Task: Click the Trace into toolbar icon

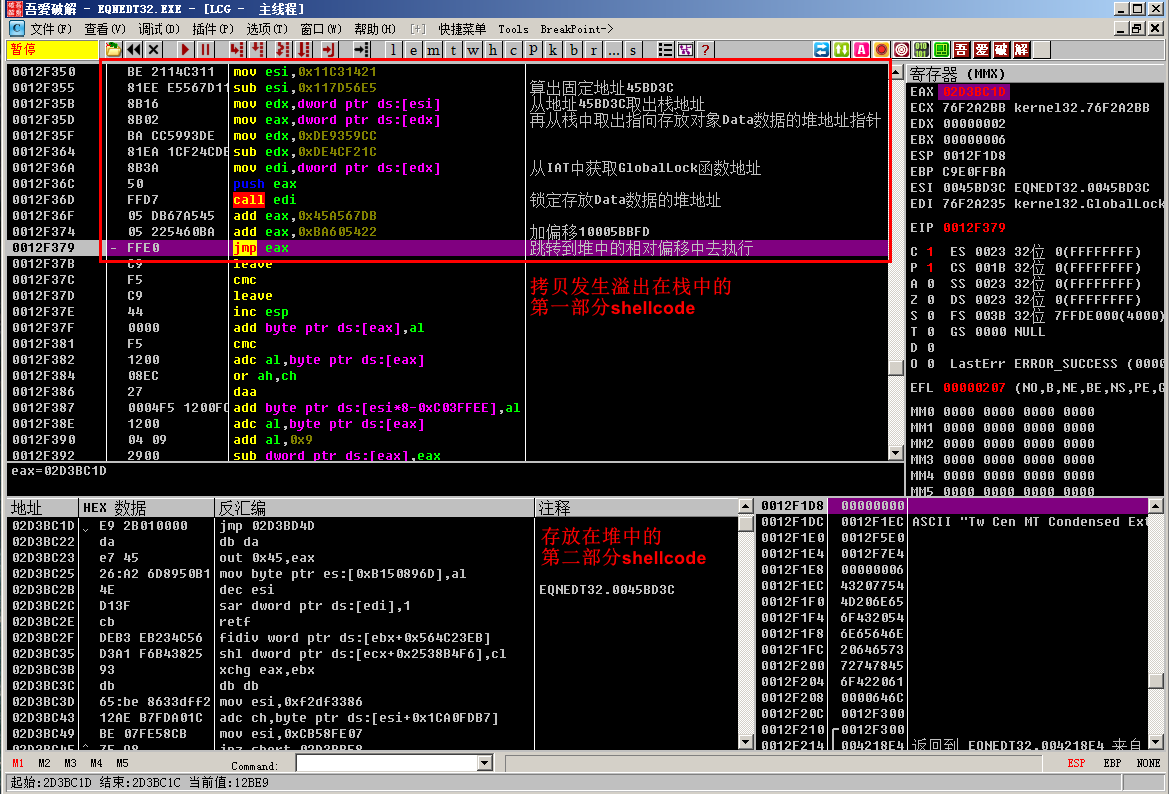Action: (x=283, y=50)
